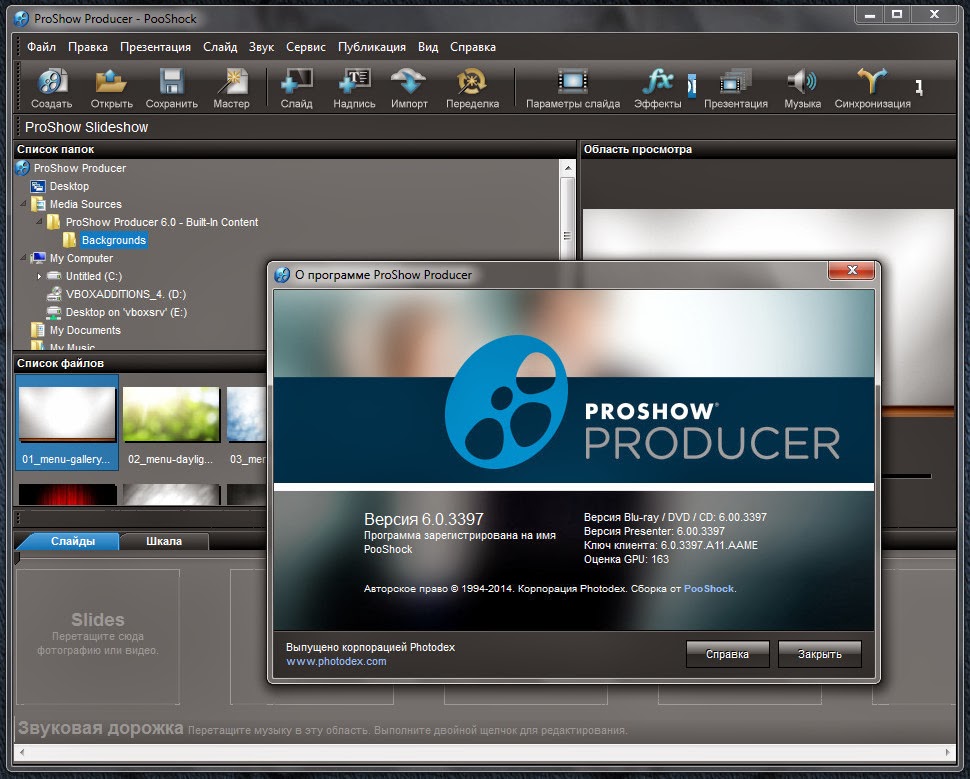Click the Справка button in About dialog

728,654
